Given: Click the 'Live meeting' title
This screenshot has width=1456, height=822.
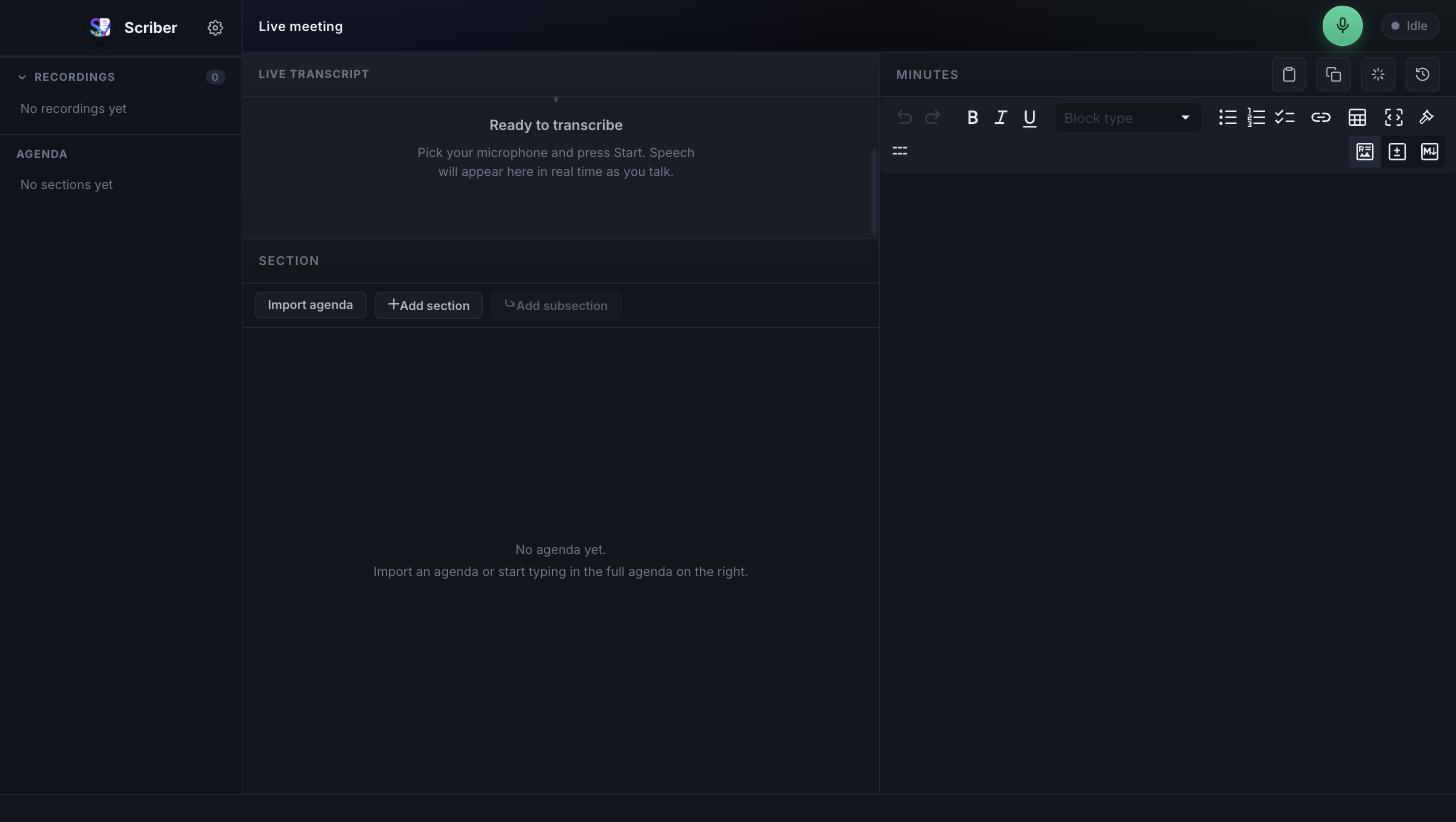Looking at the screenshot, I should coord(300,26).
